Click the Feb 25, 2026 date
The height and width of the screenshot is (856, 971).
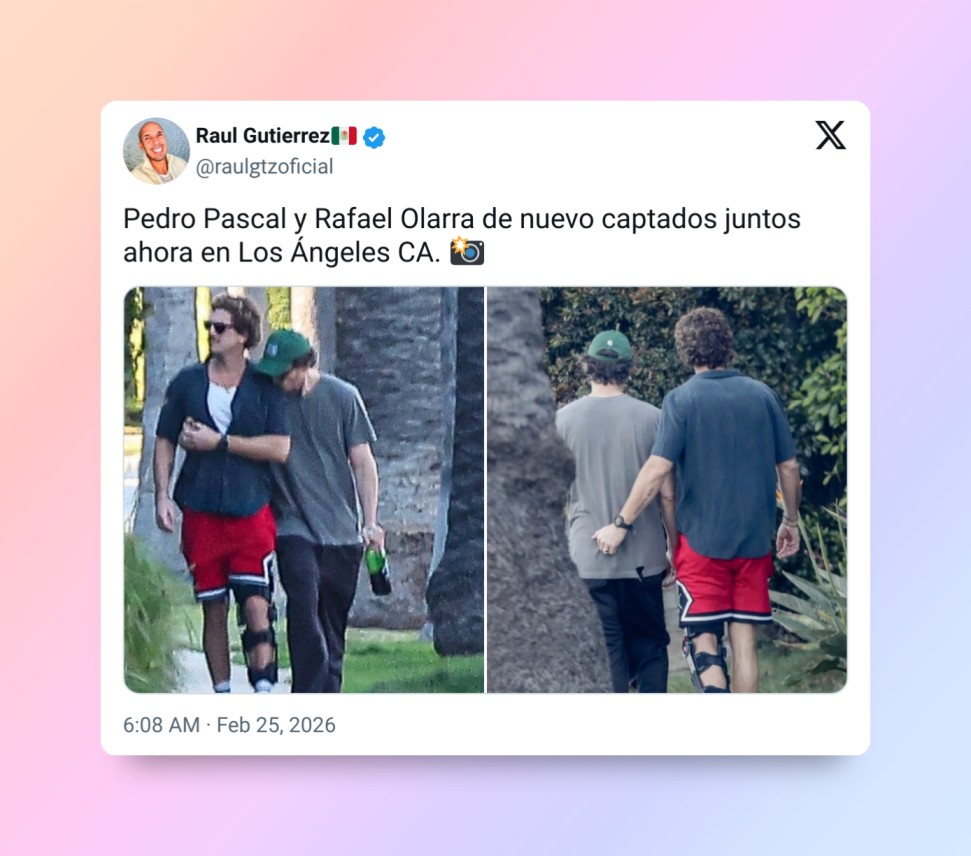point(276,725)
